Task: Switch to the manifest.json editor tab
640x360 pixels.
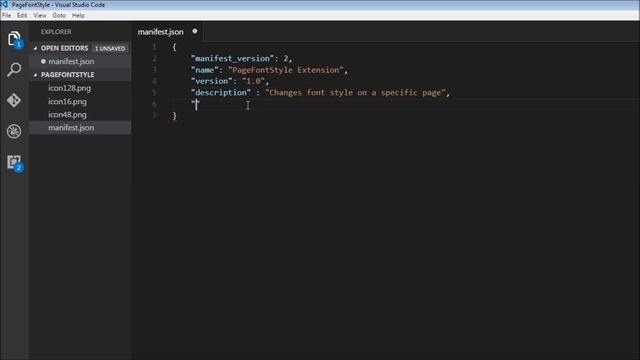Action: pyautogui.click(x=167, y=32)
